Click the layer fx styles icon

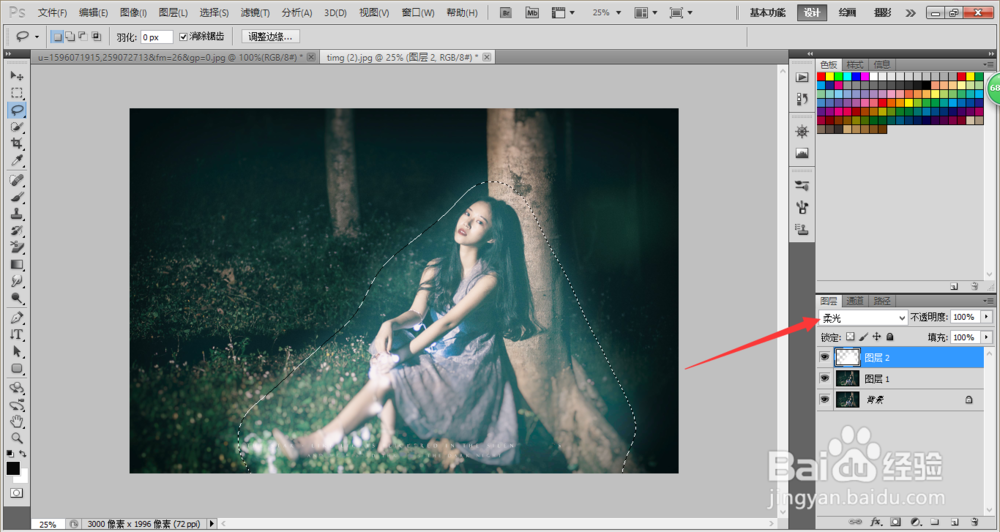(x=876, y=522)
